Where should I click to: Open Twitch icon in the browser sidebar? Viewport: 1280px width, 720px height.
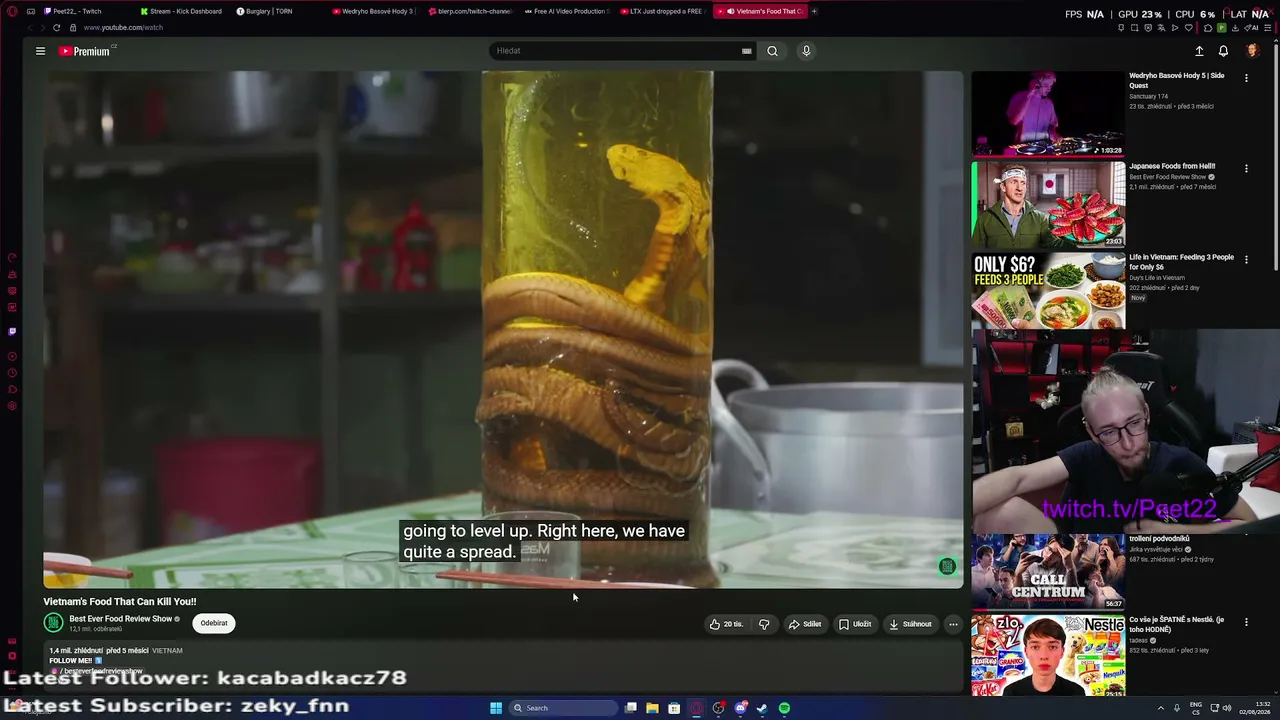pos(12,331)
